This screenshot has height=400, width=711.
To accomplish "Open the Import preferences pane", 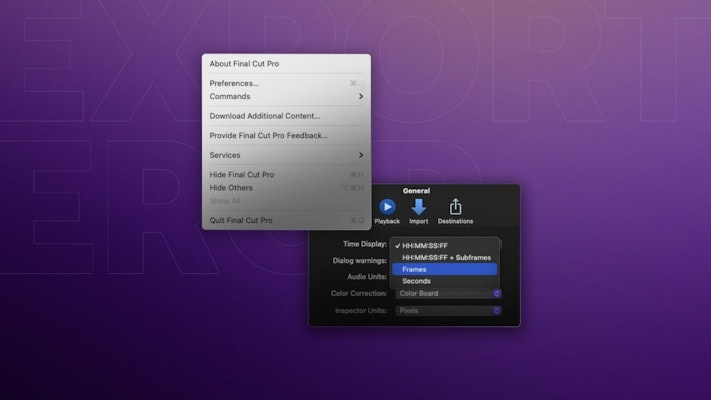I will pos(418,210).
